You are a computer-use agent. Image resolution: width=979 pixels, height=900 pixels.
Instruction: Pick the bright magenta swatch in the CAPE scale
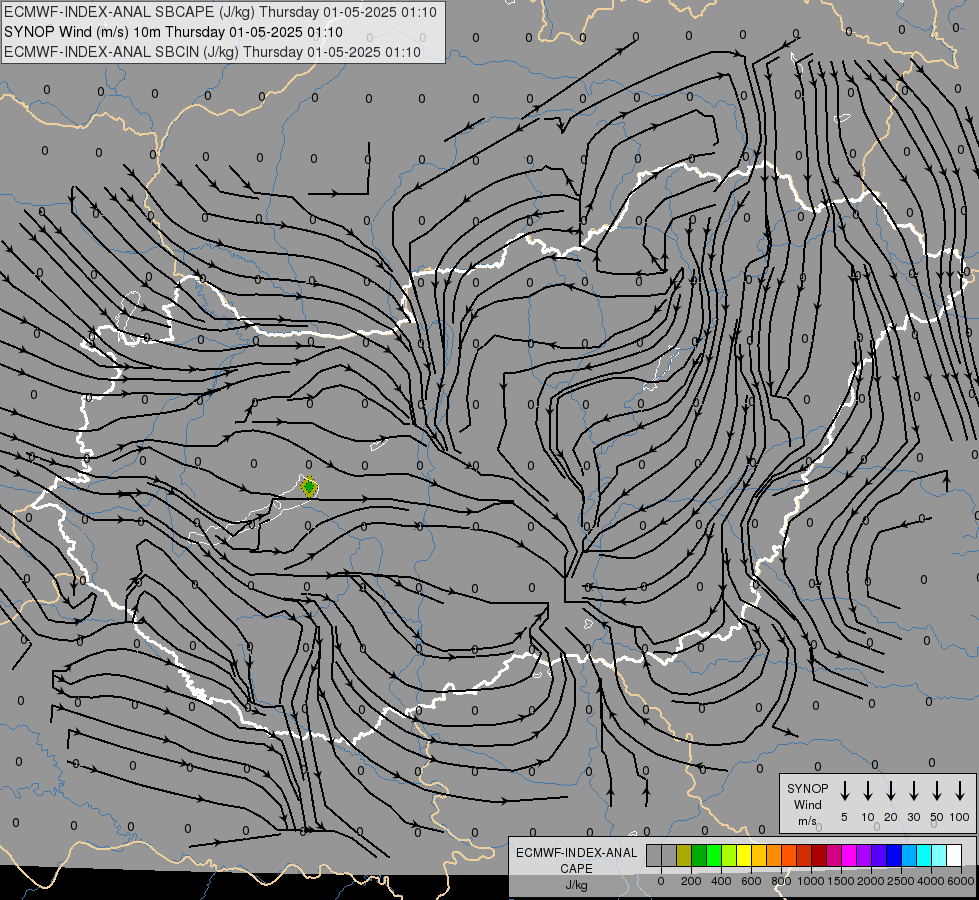click(x=850, y=855)
